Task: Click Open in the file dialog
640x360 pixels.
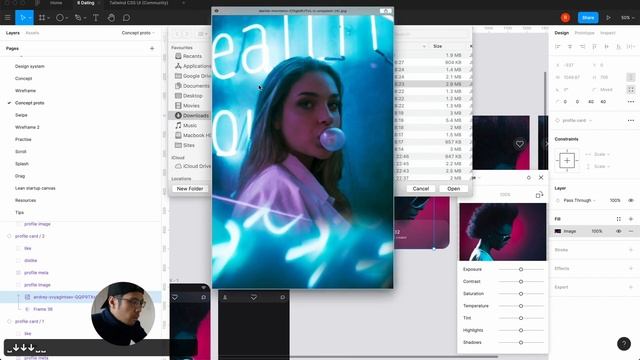Action: (x=453, y=189)
